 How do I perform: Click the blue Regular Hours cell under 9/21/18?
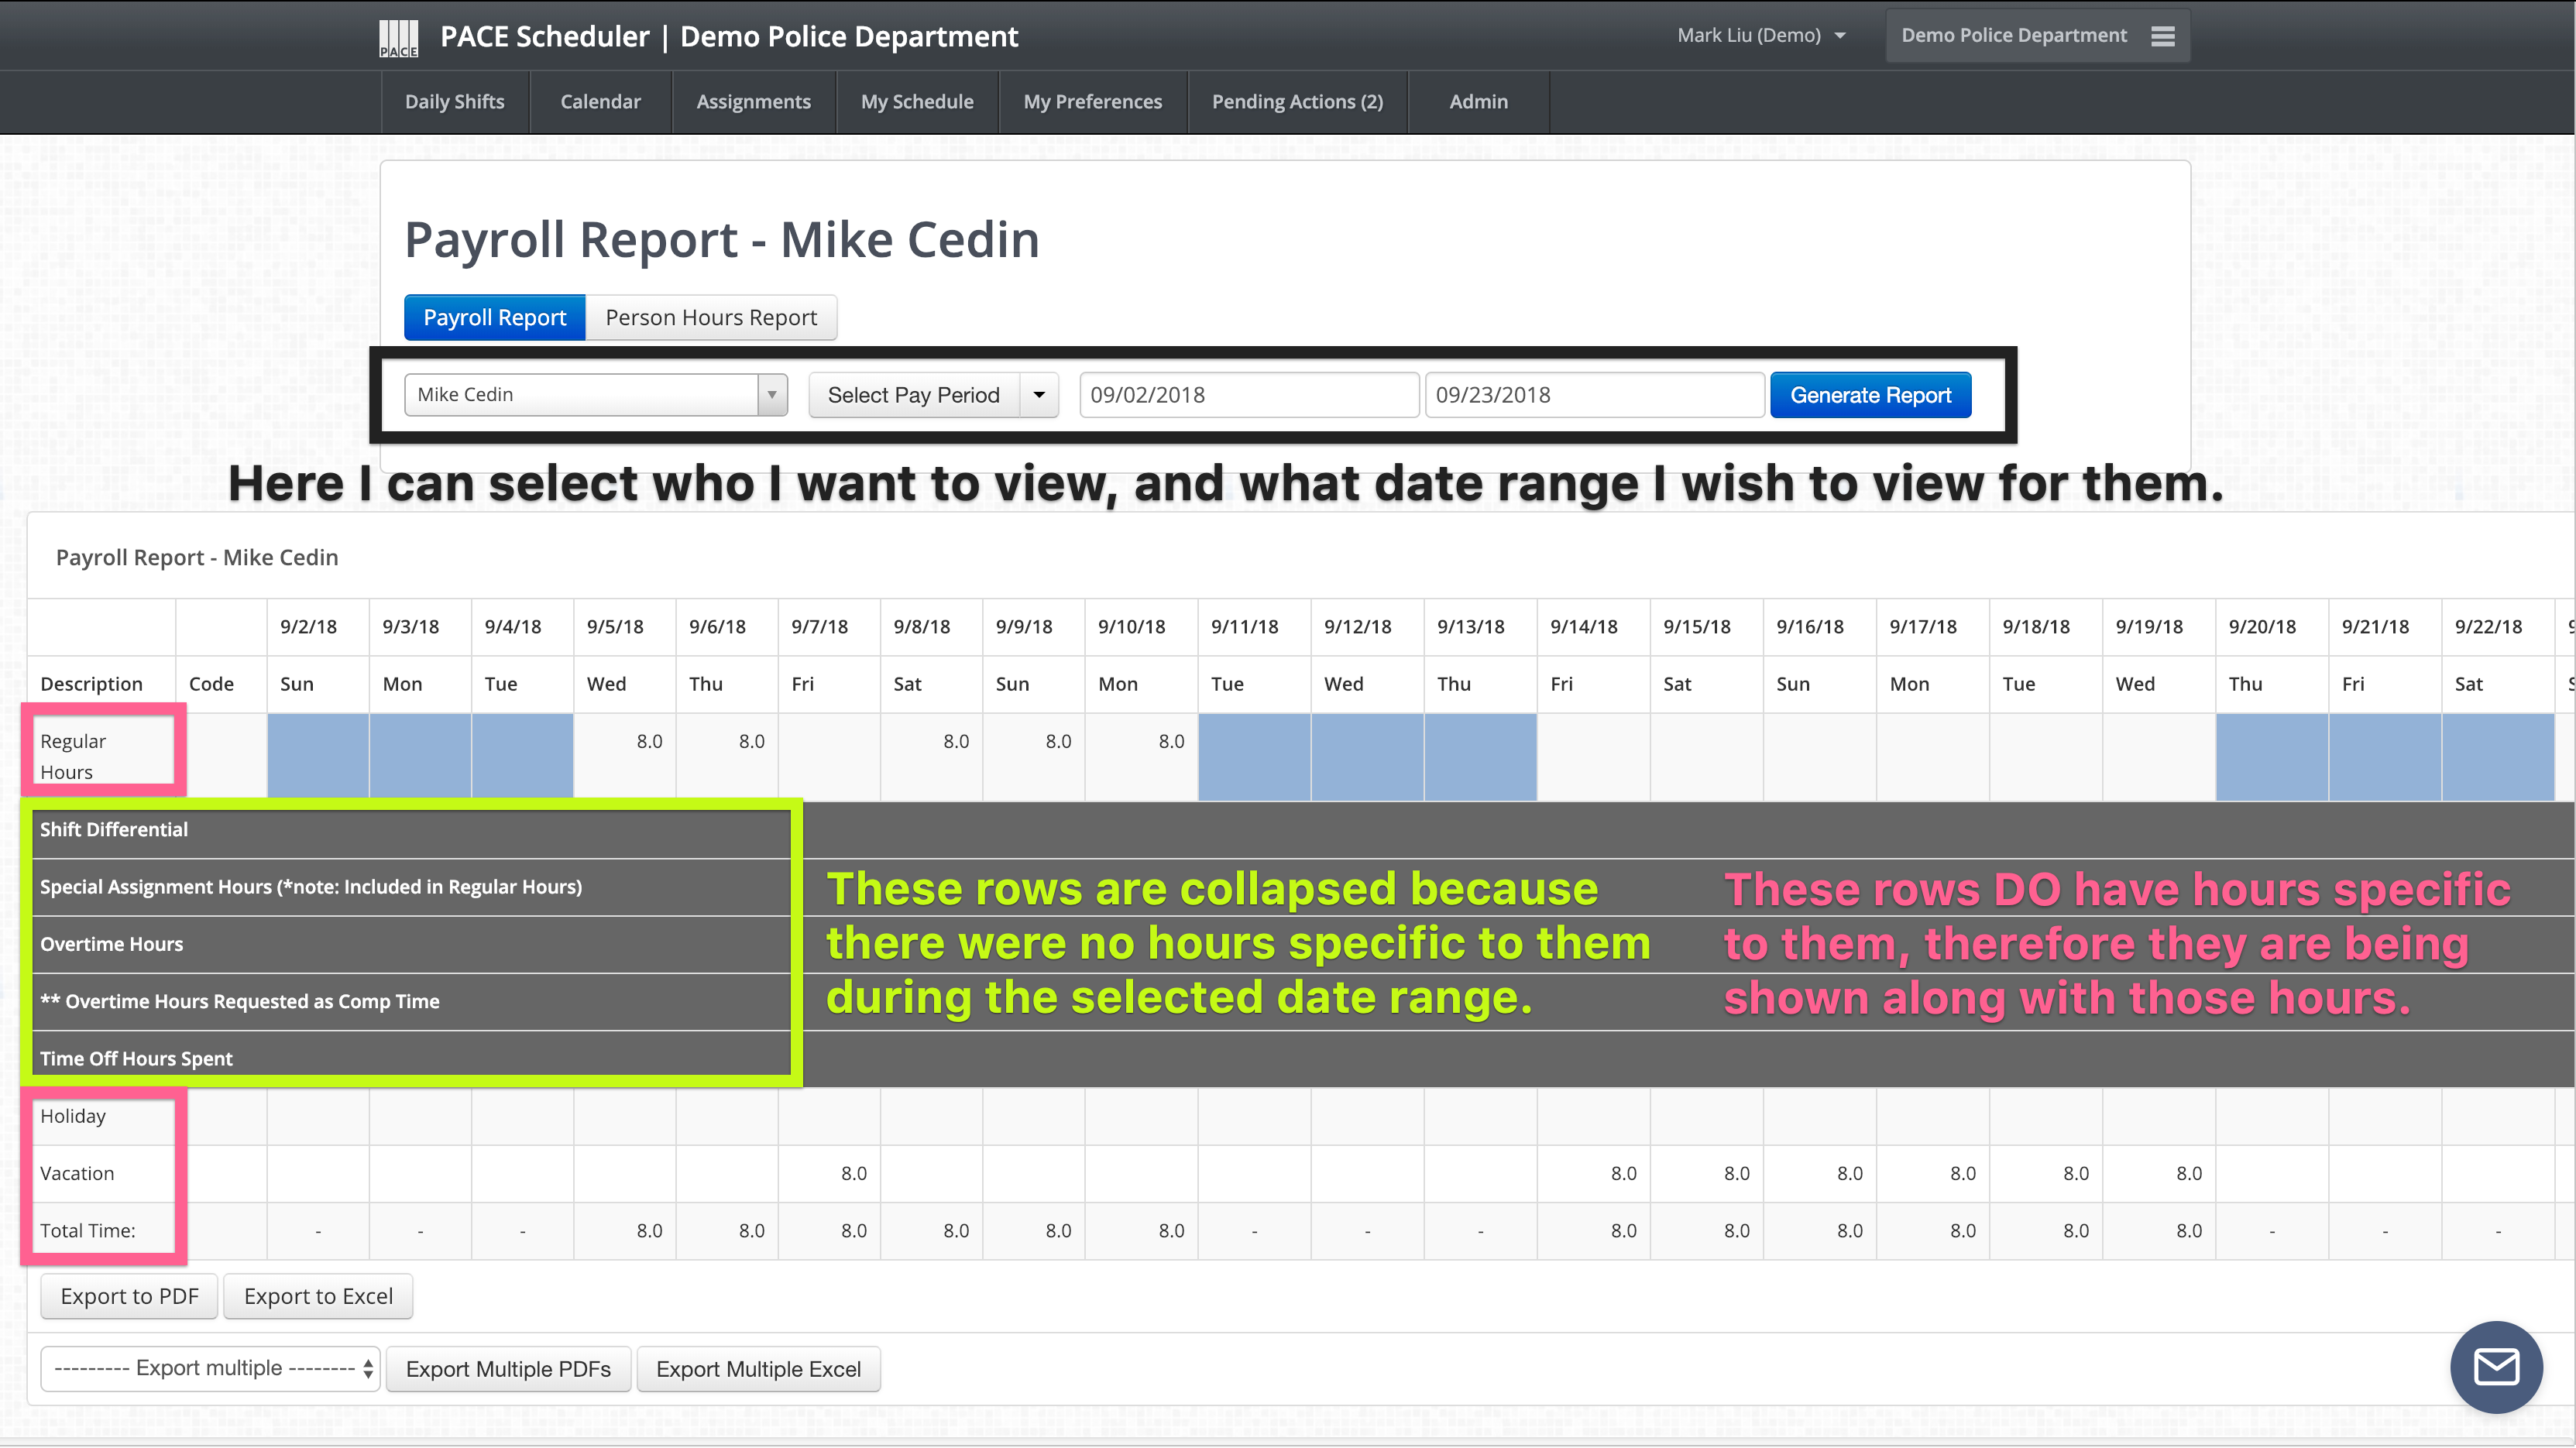click(x=2385, y=756)
